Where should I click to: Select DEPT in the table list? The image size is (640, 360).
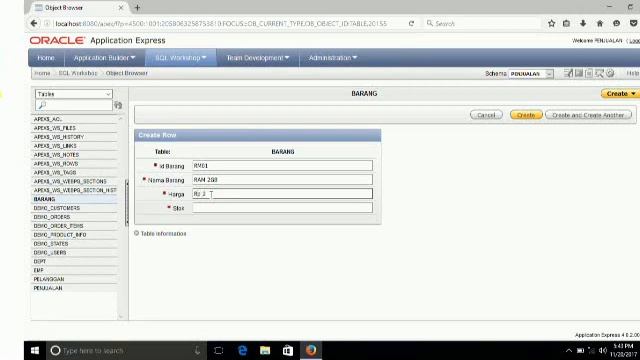40,262
